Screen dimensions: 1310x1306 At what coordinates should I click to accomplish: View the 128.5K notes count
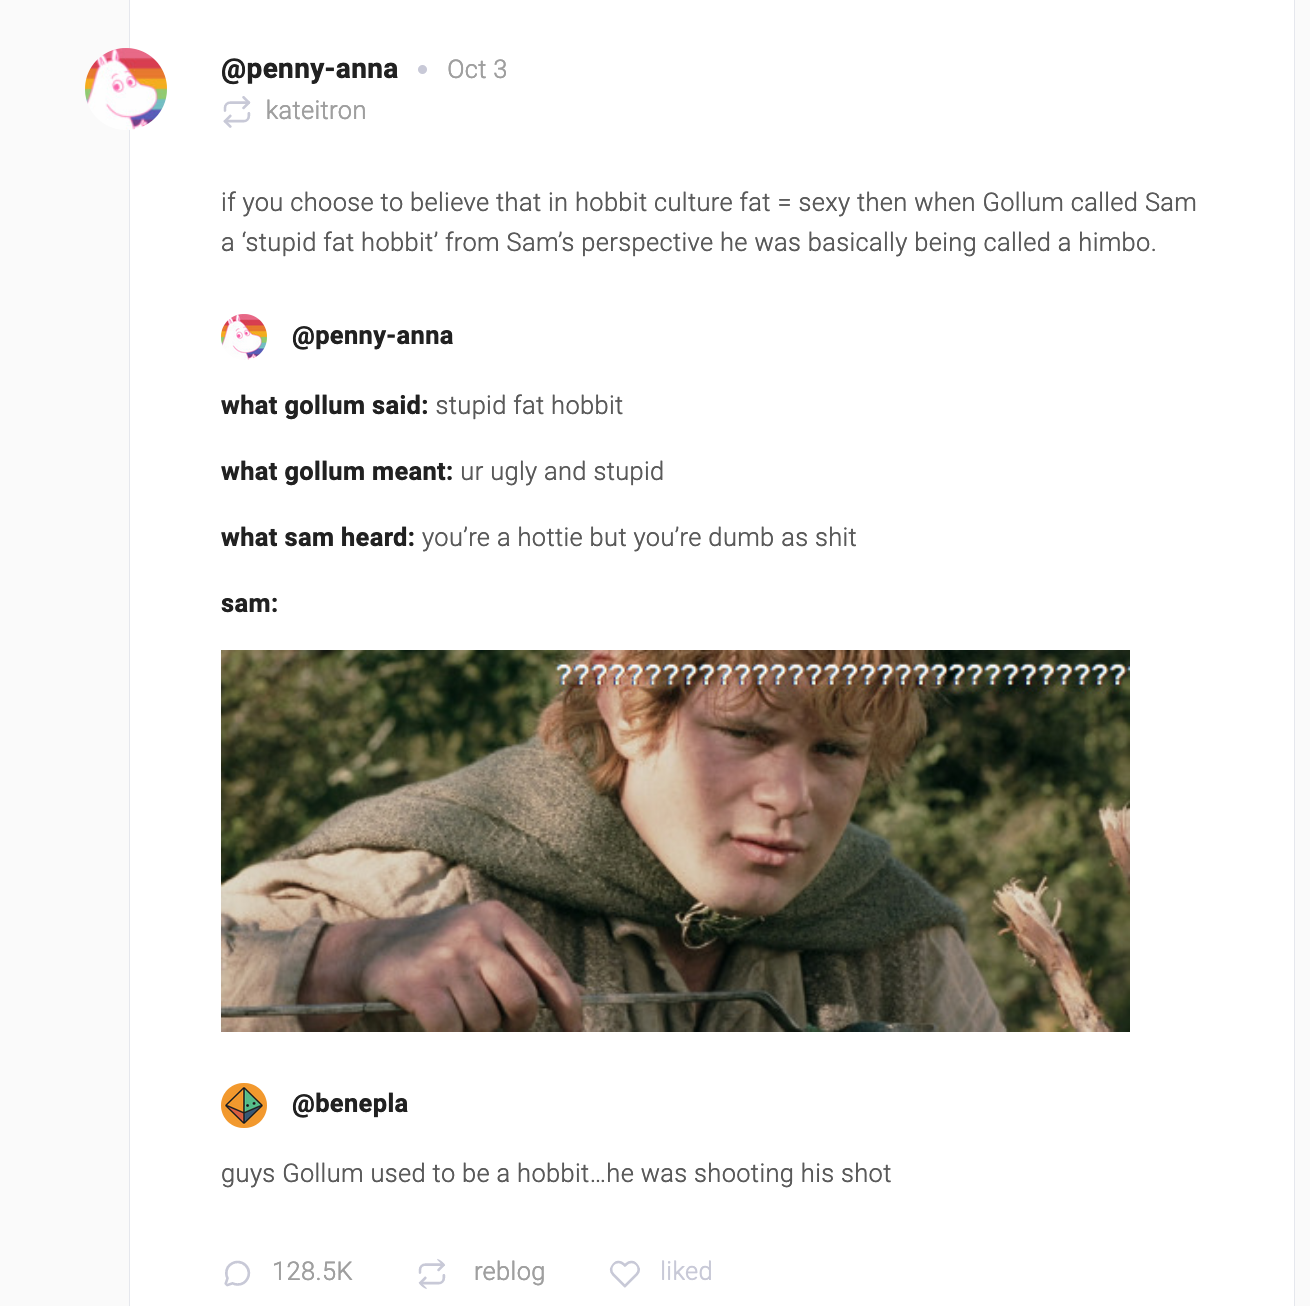pyautogui.click(x=313, y=1272)
